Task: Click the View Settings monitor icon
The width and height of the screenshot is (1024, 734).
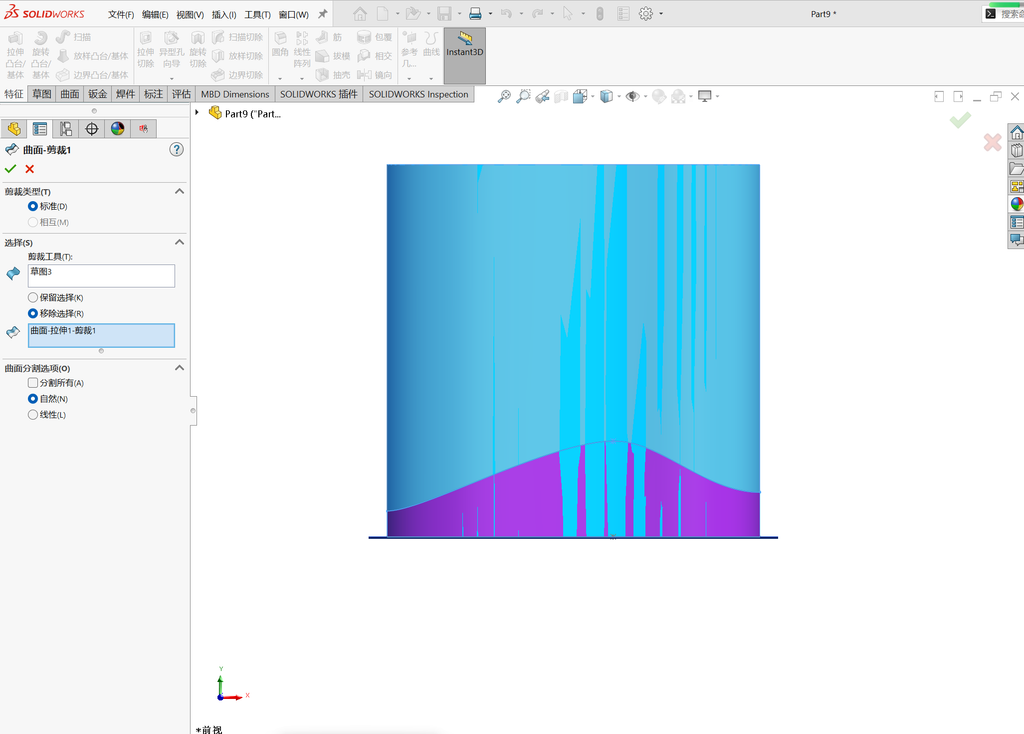Action: [x=704, y=97]
